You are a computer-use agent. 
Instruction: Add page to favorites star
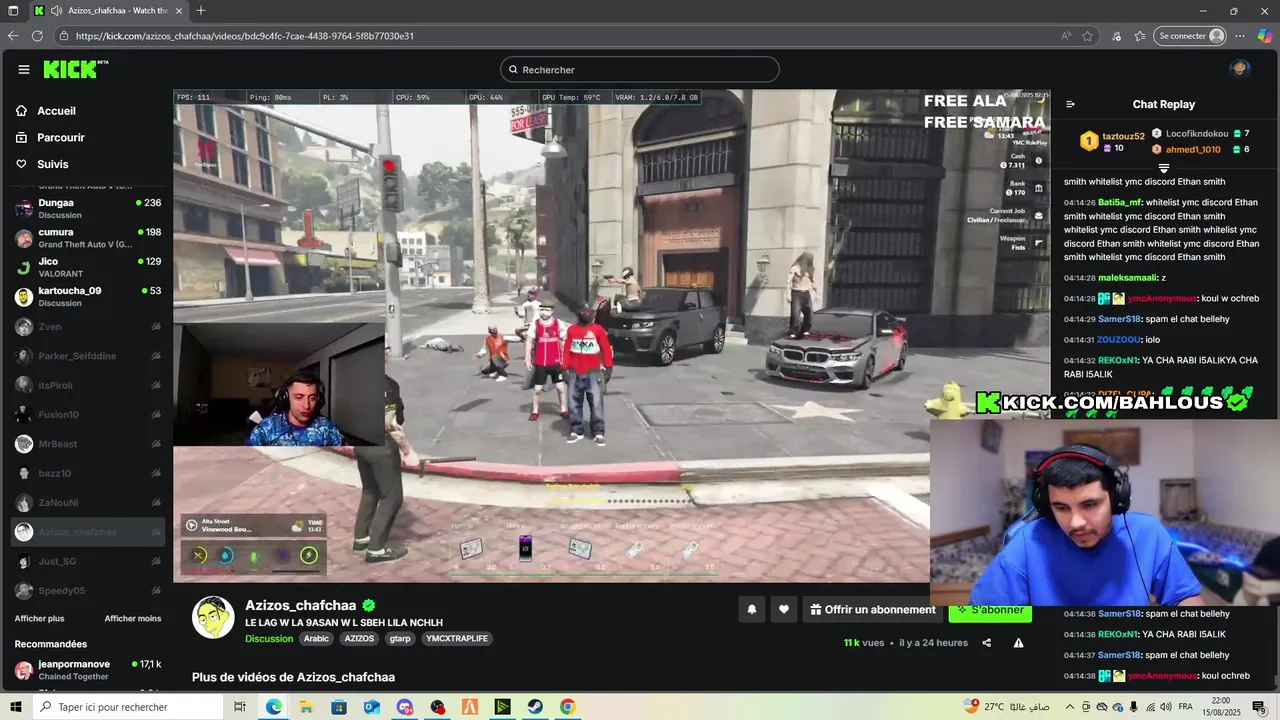(1088, 36)
